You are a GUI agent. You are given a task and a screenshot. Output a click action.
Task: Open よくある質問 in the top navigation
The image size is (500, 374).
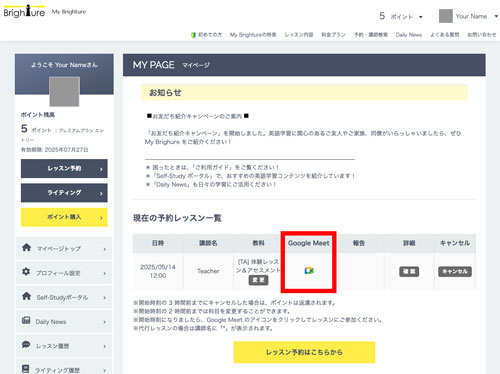[x=444, y=35]
